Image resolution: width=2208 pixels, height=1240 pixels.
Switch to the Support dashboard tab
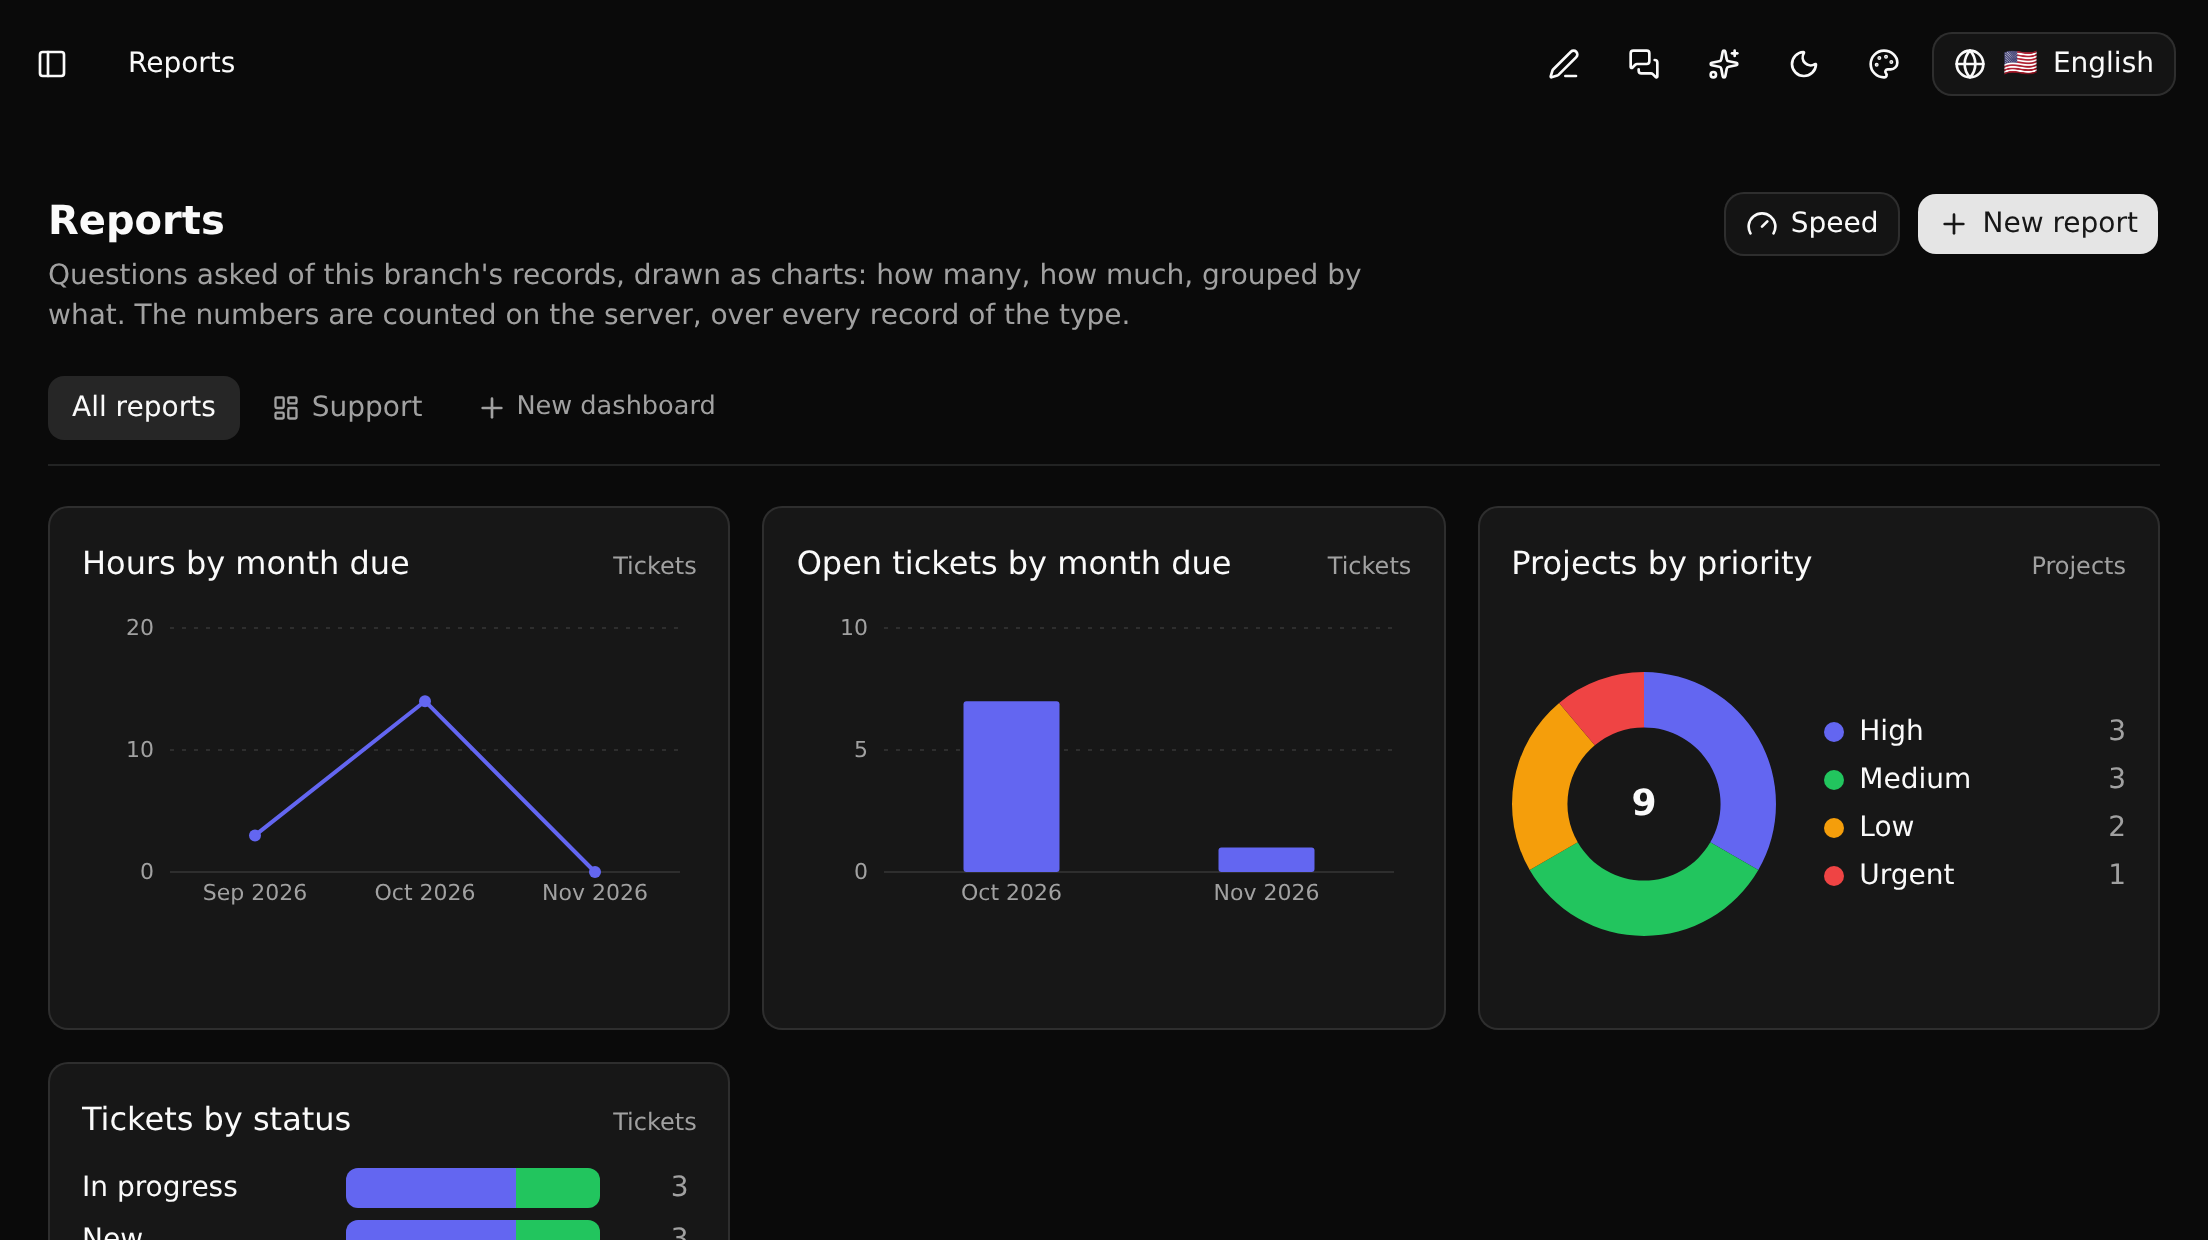347,408
